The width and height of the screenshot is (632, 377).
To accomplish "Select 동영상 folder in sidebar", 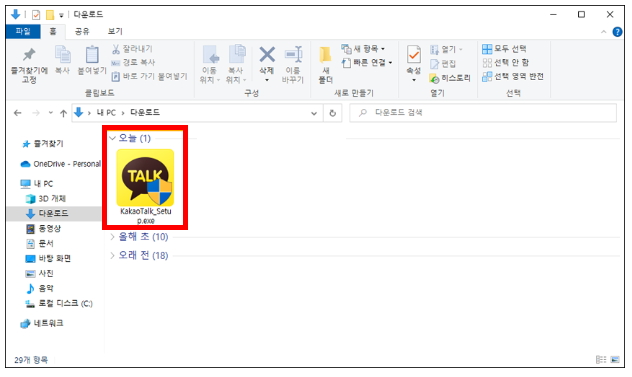I will click(x=44, y=229).
